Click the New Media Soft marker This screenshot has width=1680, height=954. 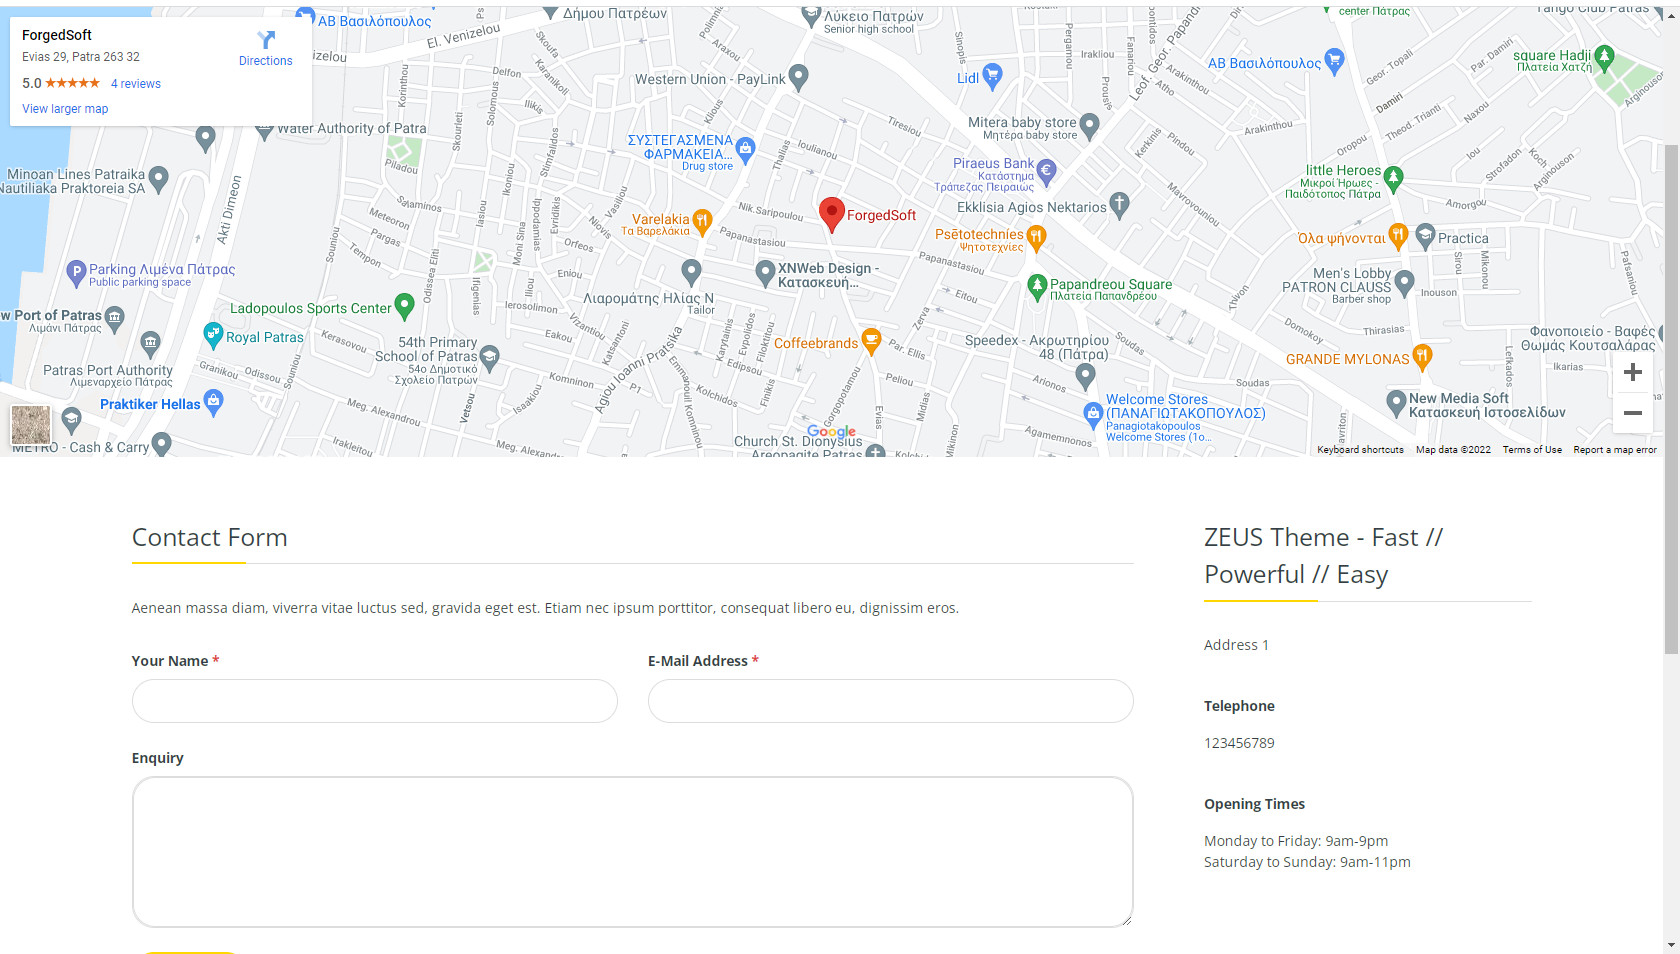point(1397,403)
